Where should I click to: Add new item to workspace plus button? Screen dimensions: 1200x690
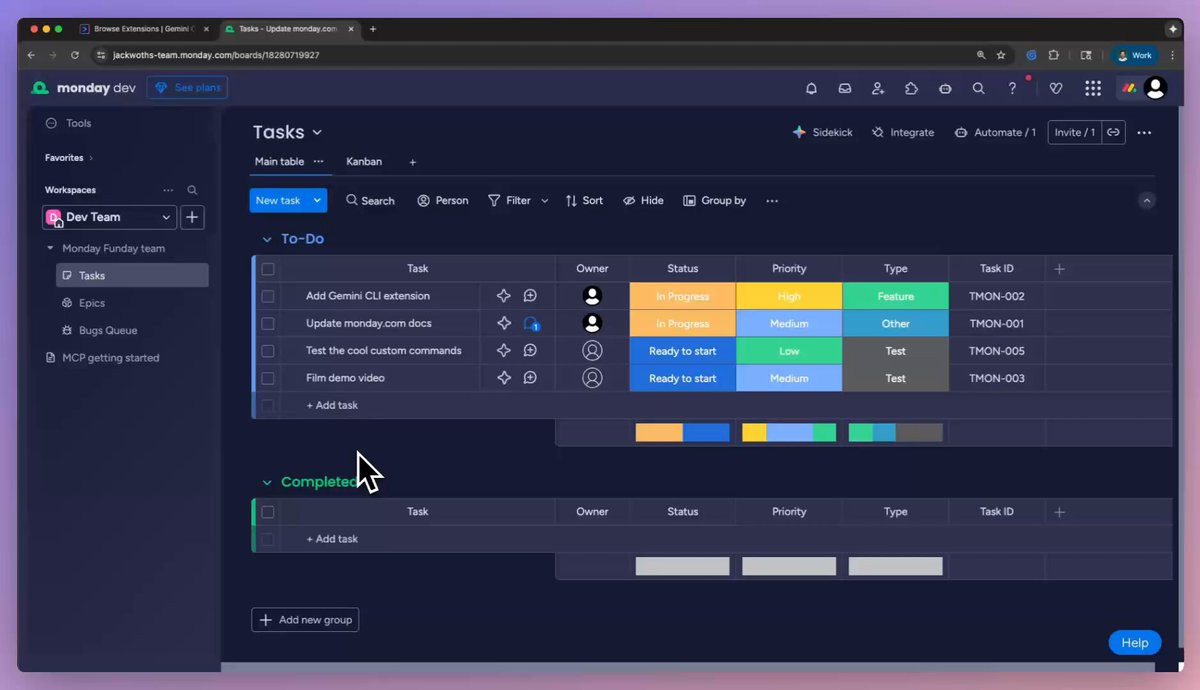[x=192, y=217]
